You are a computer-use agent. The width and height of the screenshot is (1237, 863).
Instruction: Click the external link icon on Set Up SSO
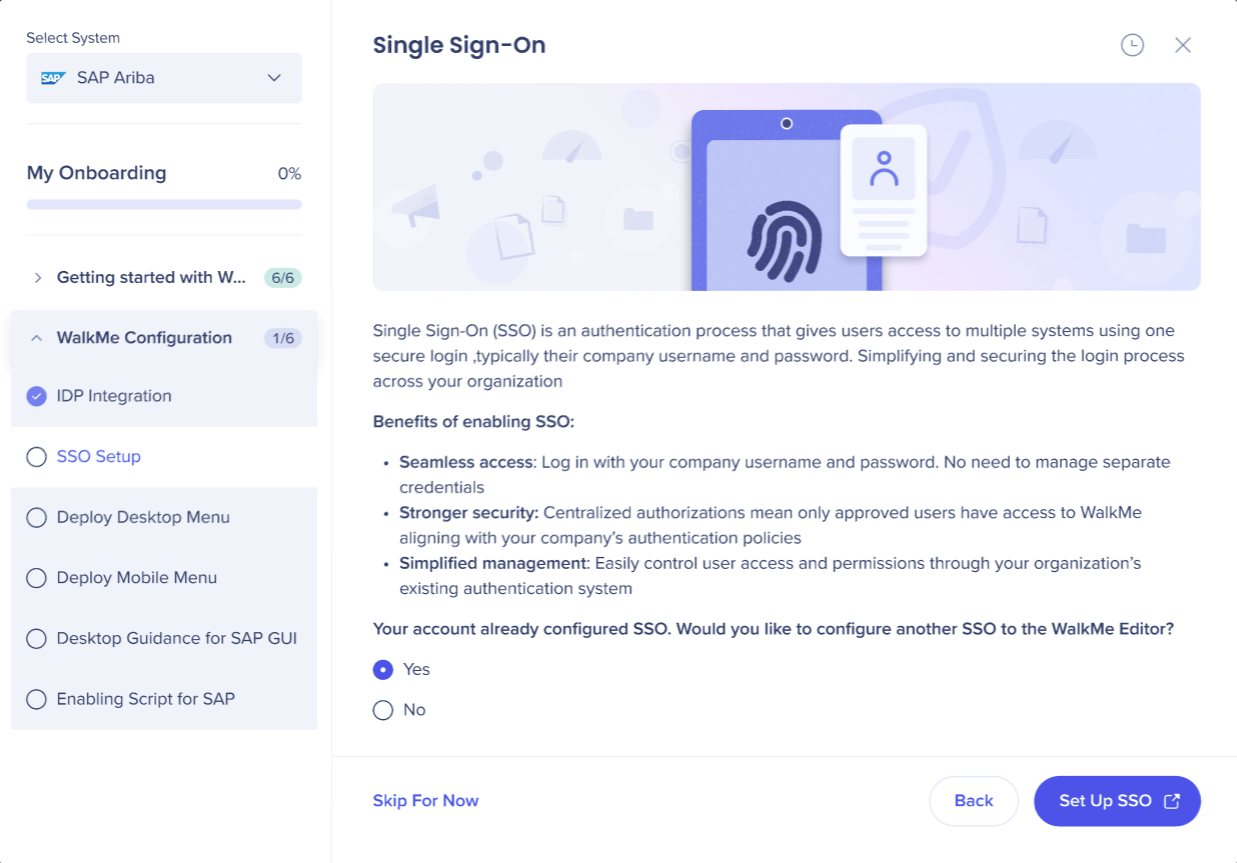[x=1172, y=801]
